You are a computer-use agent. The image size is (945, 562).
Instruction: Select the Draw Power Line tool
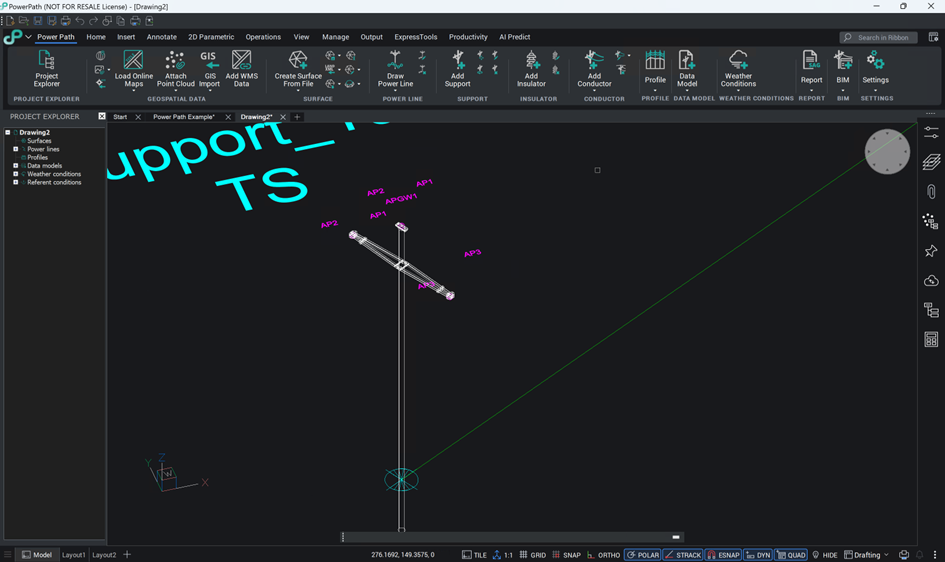(395, 69)
